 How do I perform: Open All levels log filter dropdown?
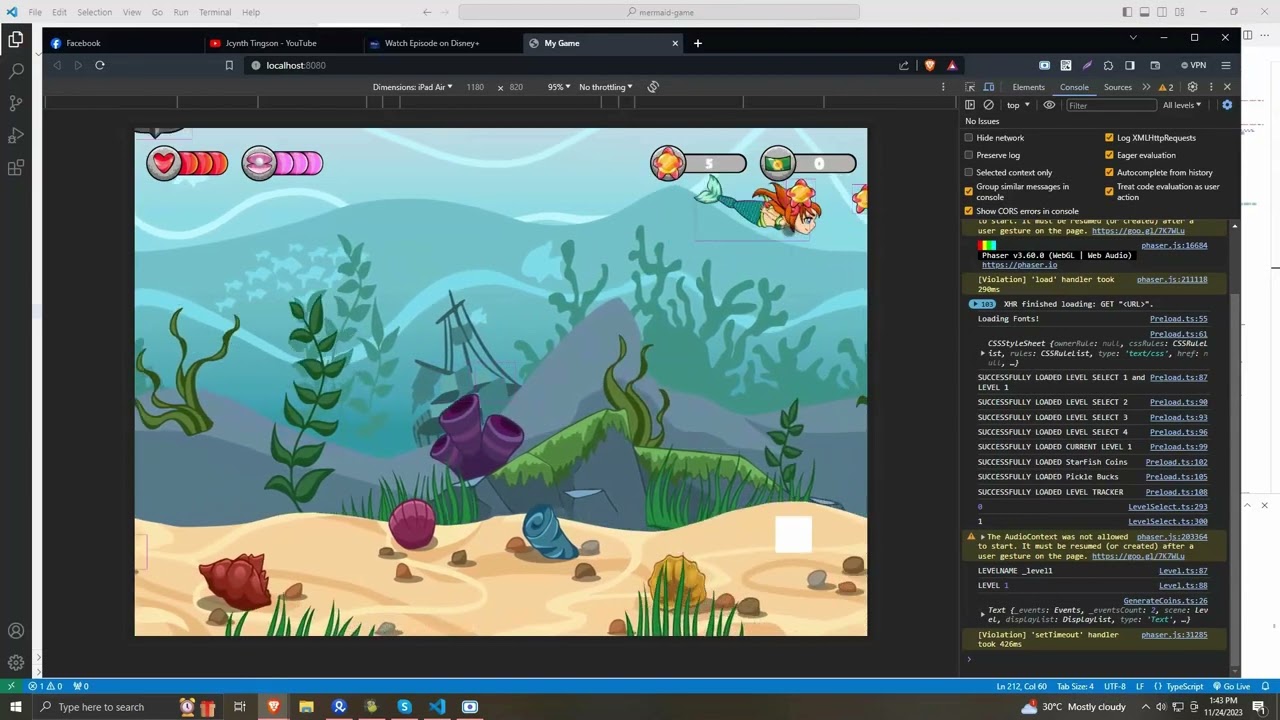[1181, 105]
